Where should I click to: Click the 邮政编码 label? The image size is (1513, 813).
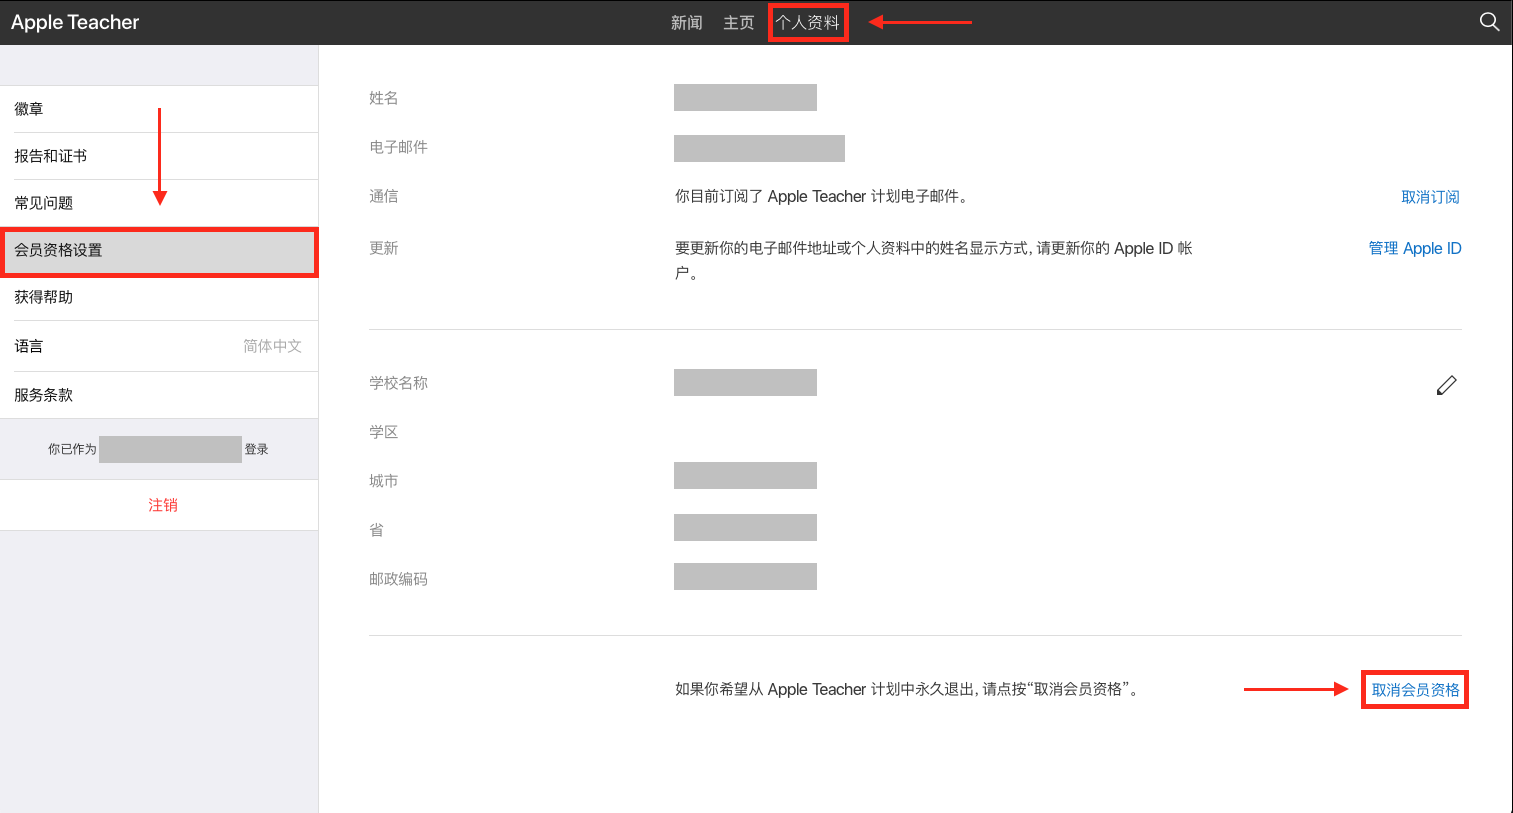click(399, 579)
